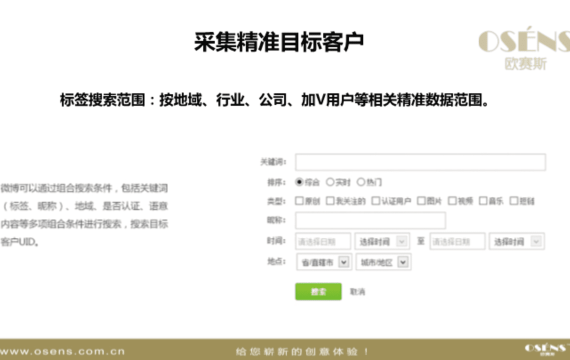The image size is (570, 360).
Task: Tick the 视频 type checkbox
Action: [452, 201]
